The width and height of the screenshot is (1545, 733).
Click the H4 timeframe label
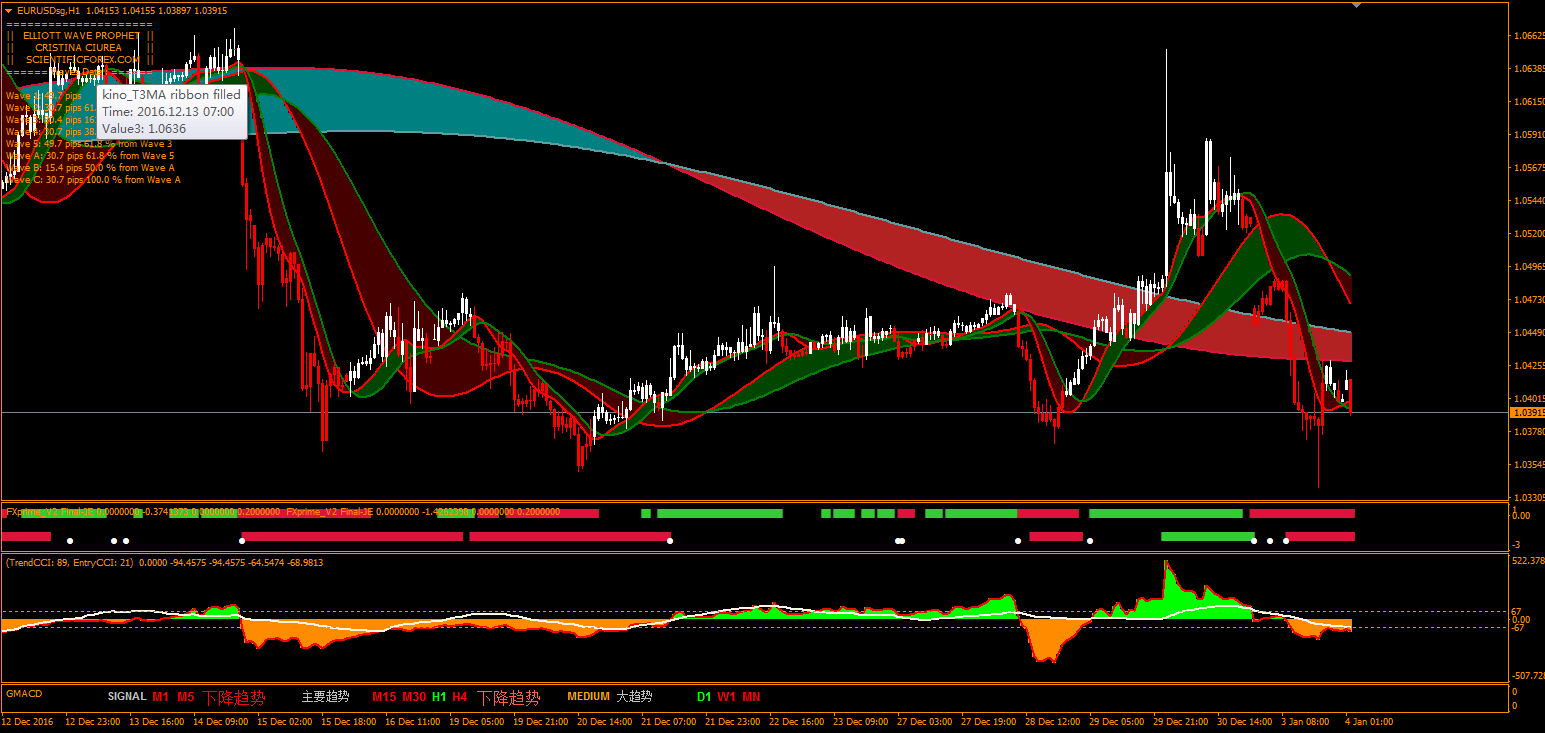click(x=460, y=697)
